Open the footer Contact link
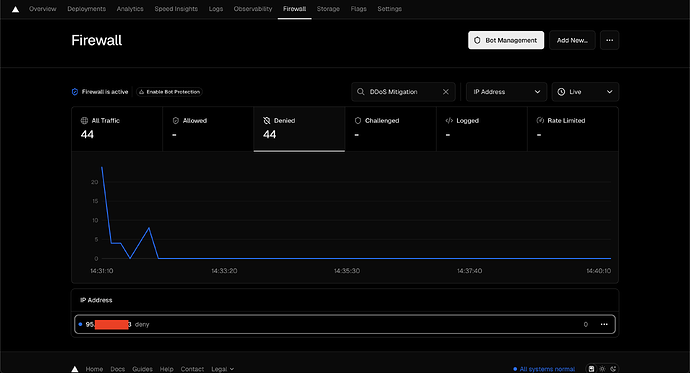The height and width of the screenshot is (373, 690). click(x=192, y=369)
